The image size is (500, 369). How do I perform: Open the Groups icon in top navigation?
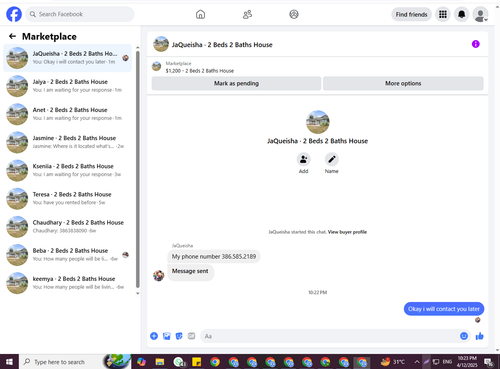[x=294, y=14]
